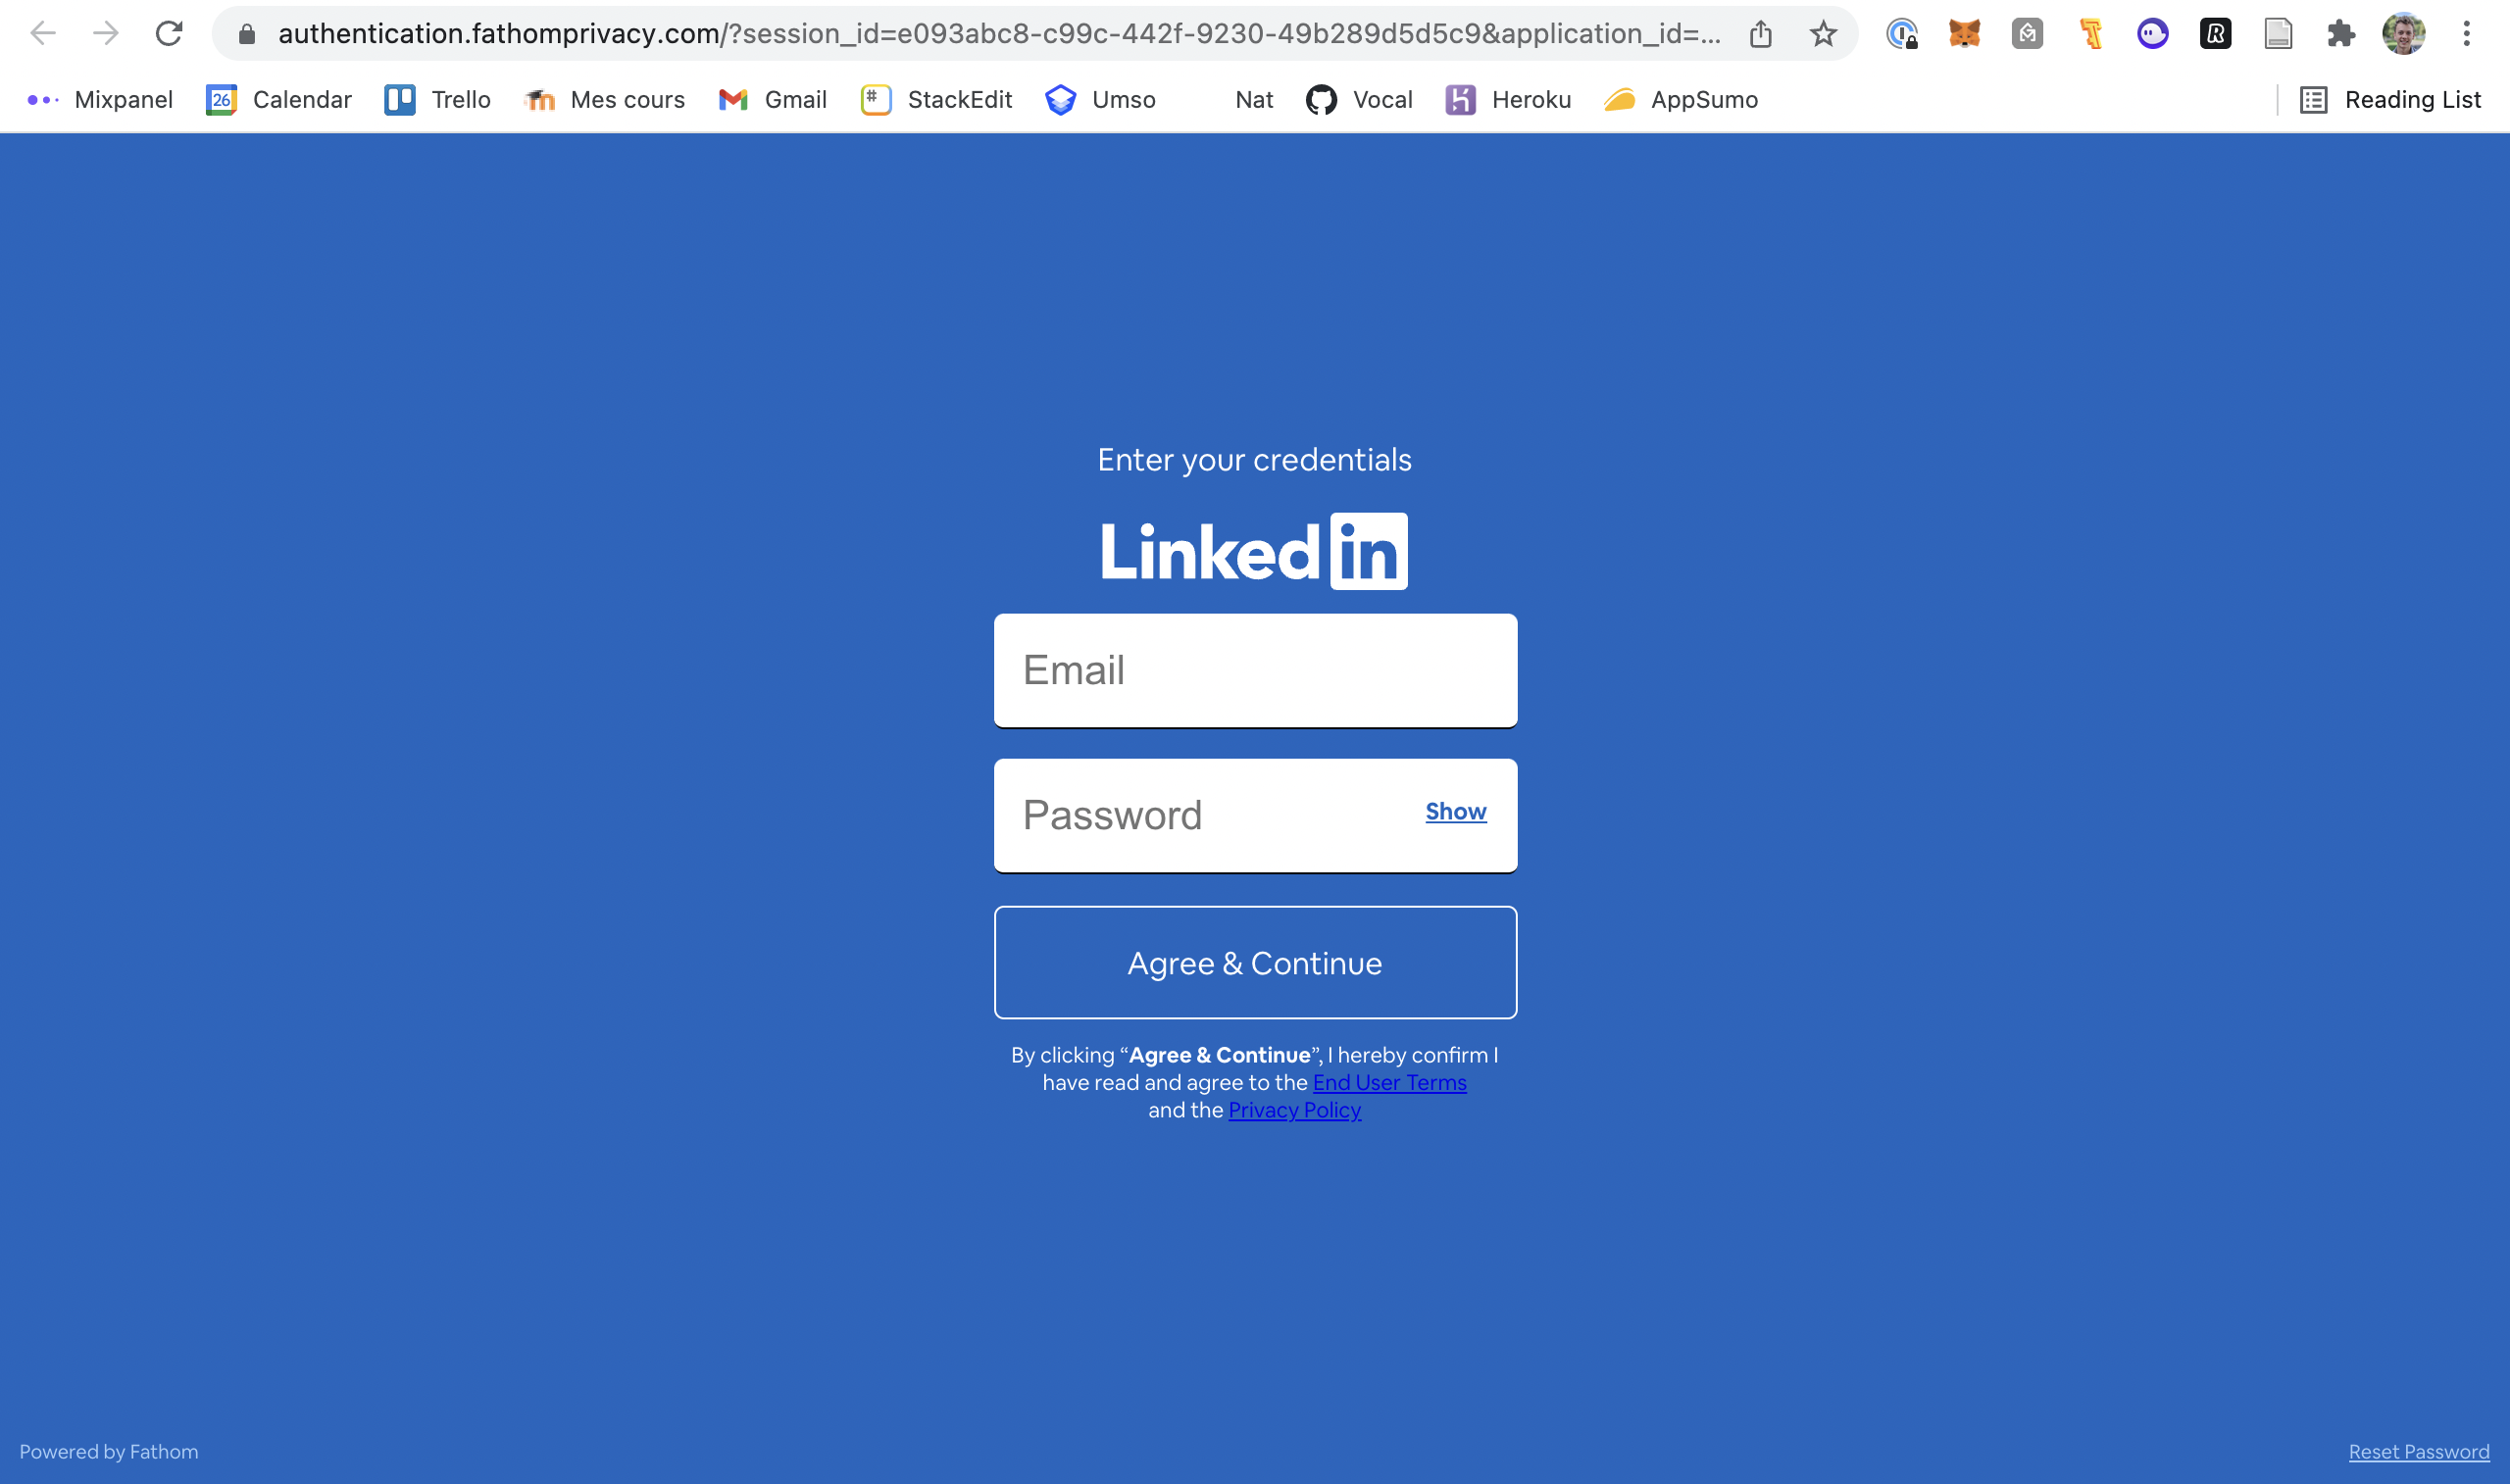Click the Chrome profile avatar

point(2403,33)
